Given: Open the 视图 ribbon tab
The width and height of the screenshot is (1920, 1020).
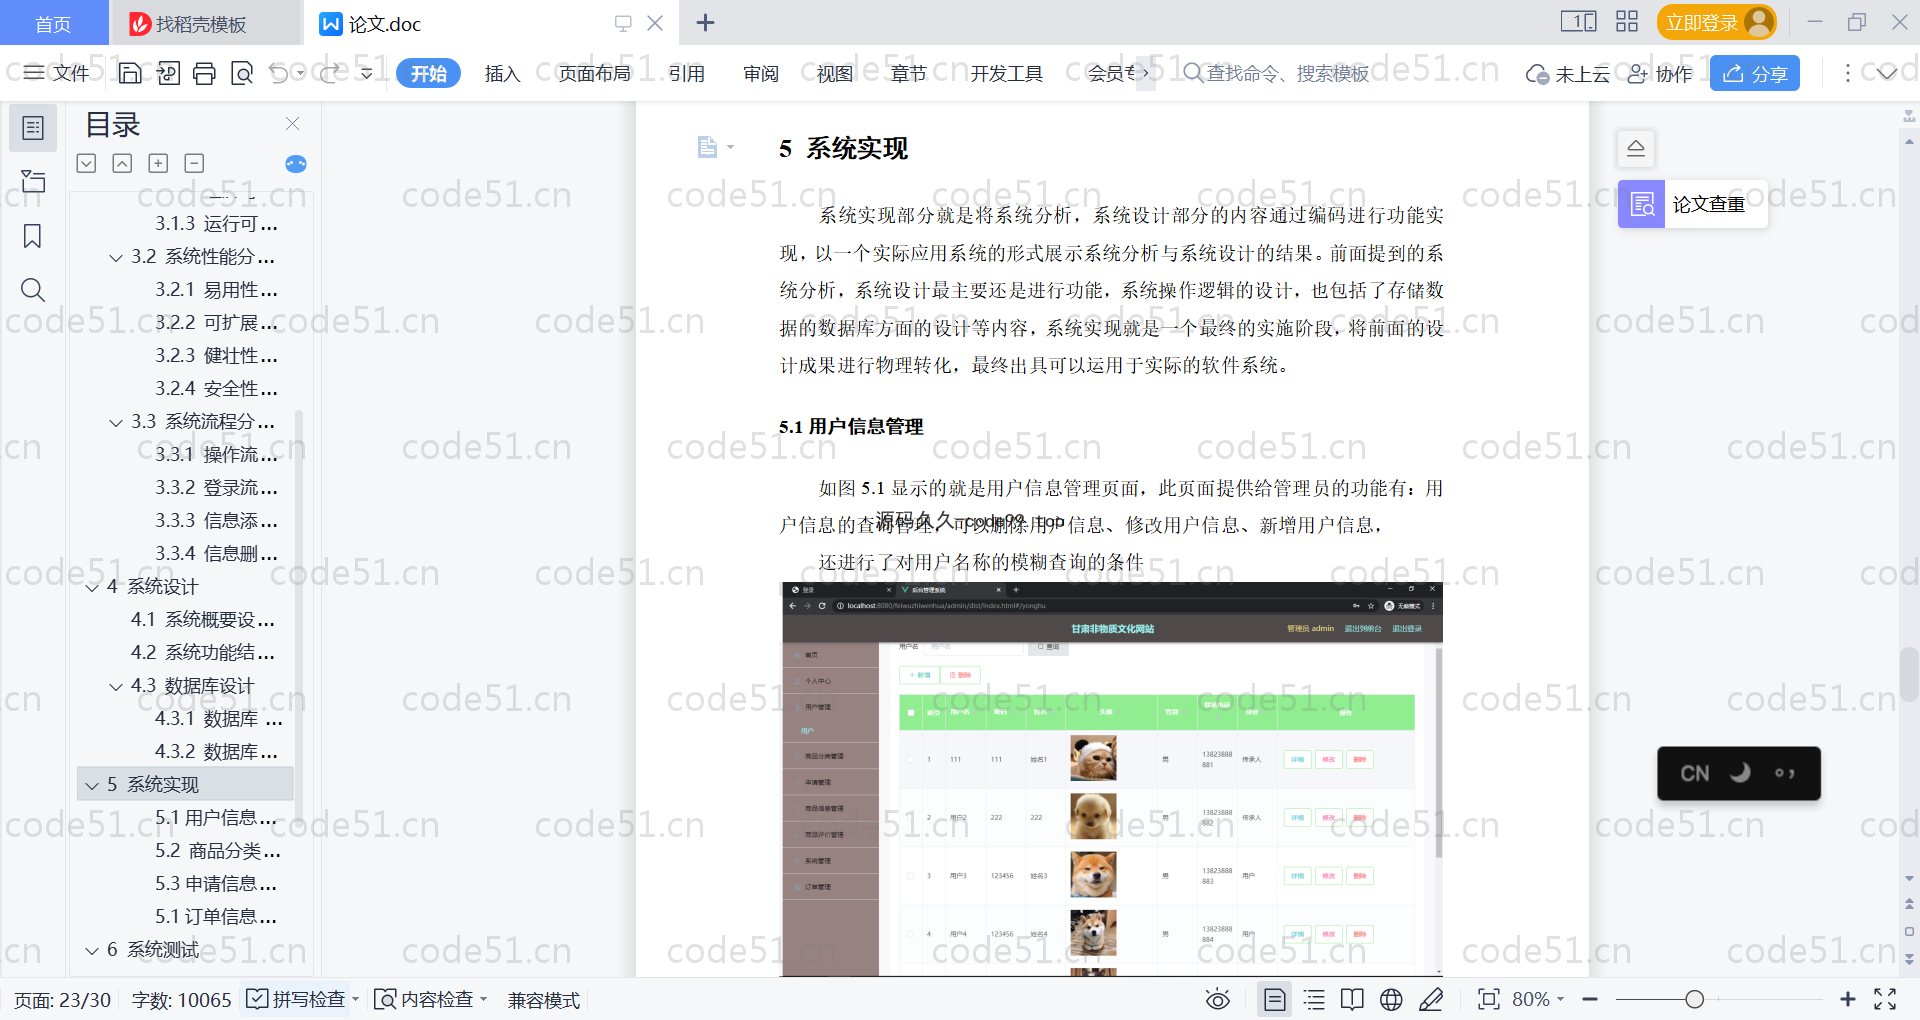Looking at the screenshot, I should [835, 73].
